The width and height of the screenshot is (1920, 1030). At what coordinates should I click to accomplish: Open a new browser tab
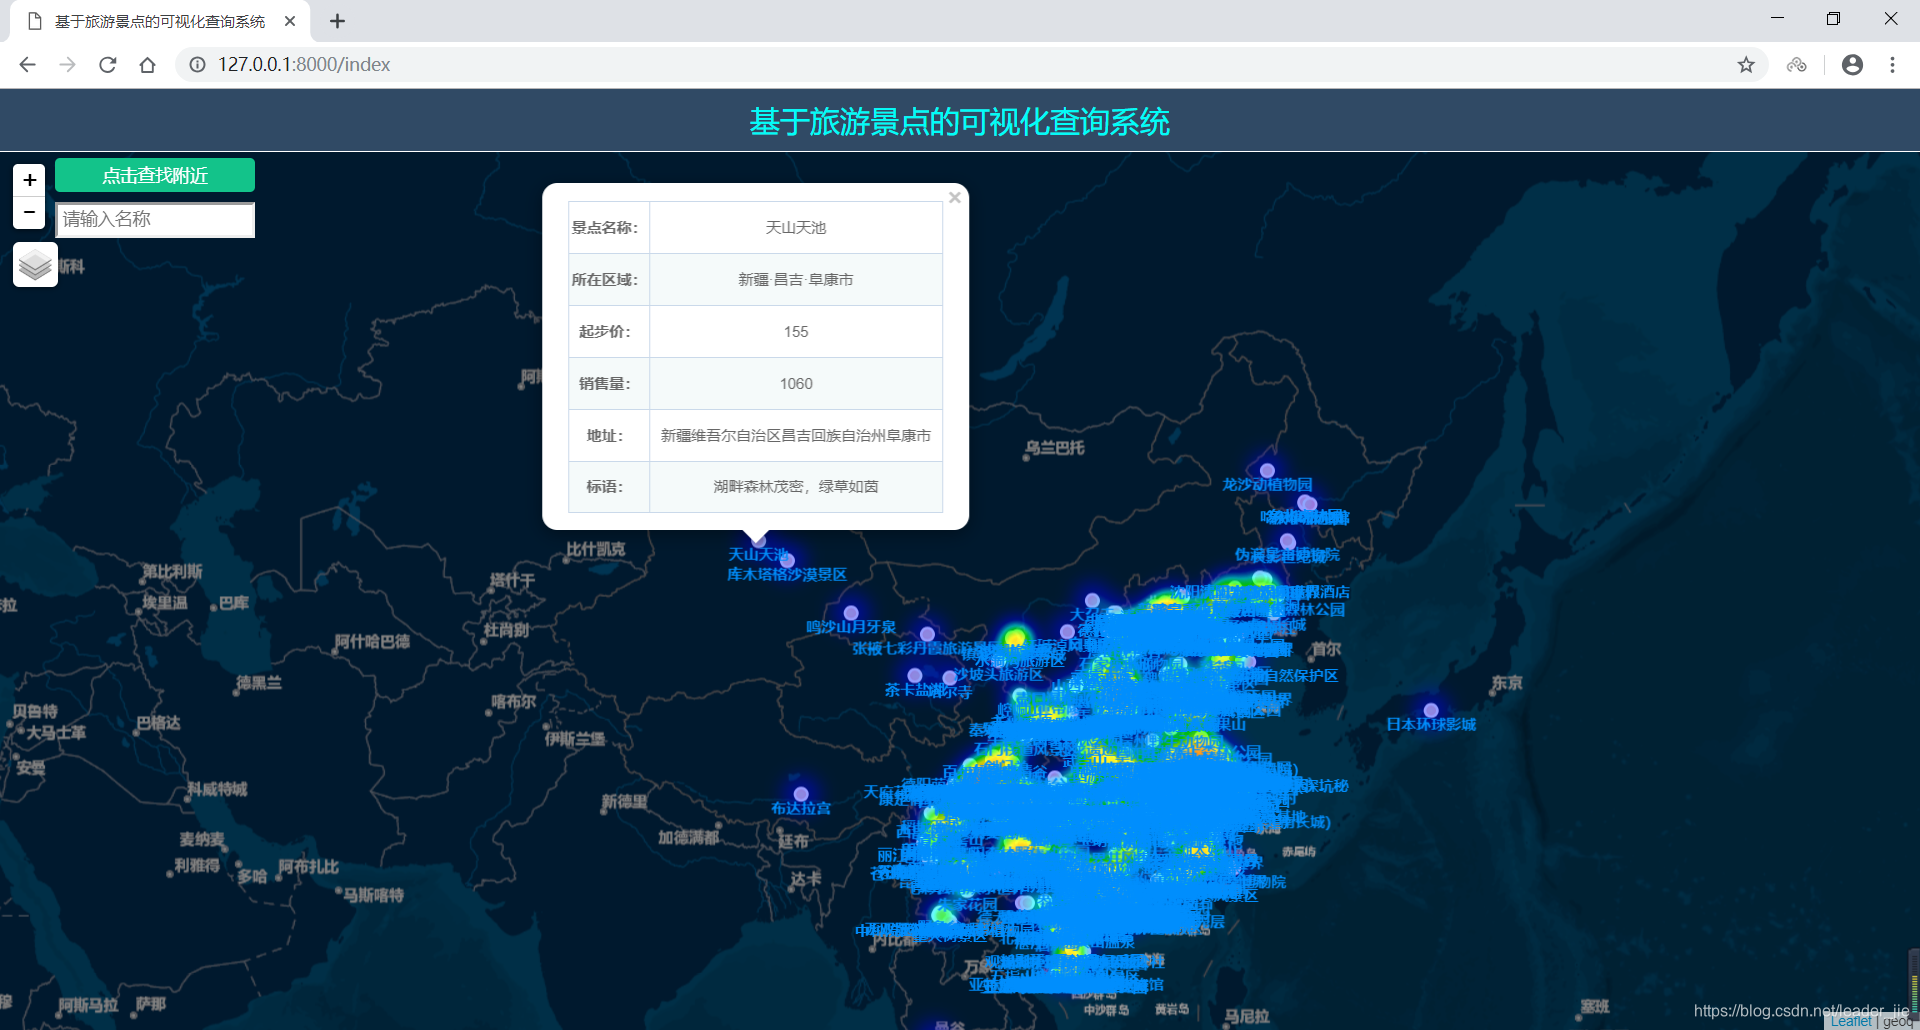(x=338, y=21)
